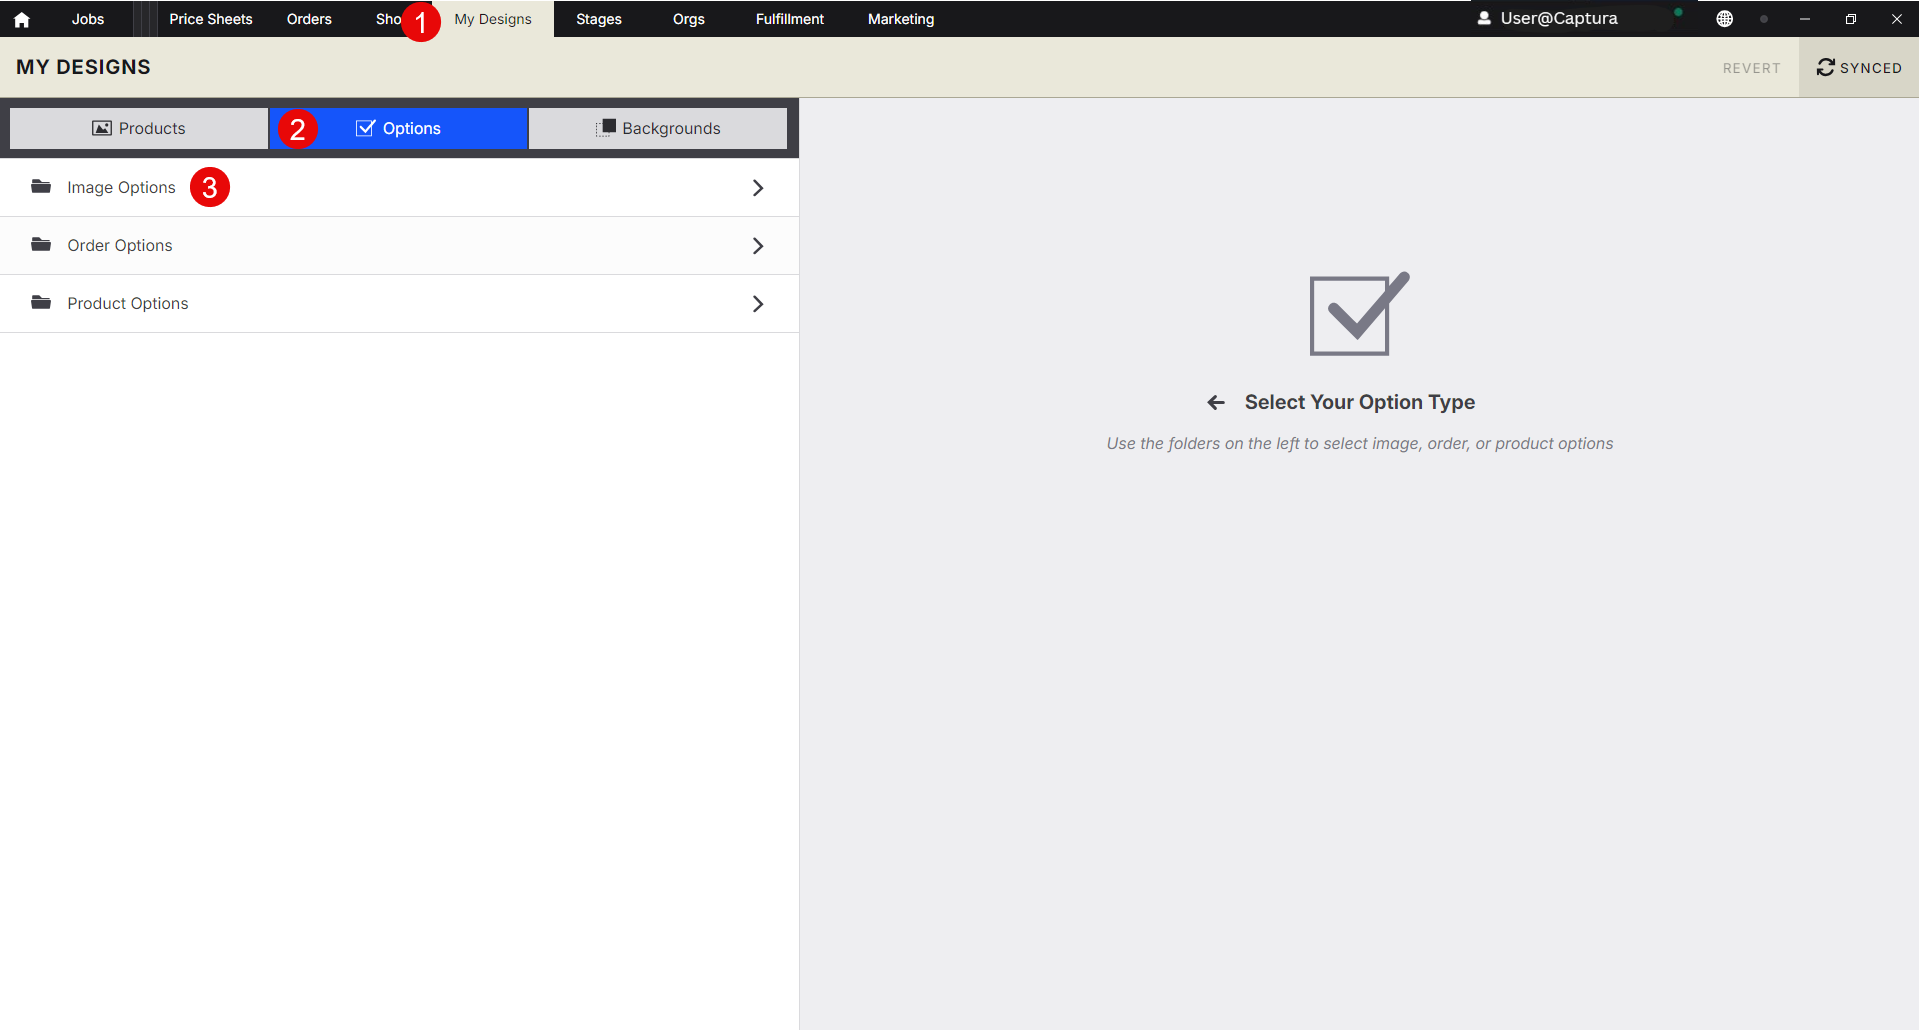The image size is (1919, 1030).
Task: Open the Product Options folder
Action: pos(399,304)
